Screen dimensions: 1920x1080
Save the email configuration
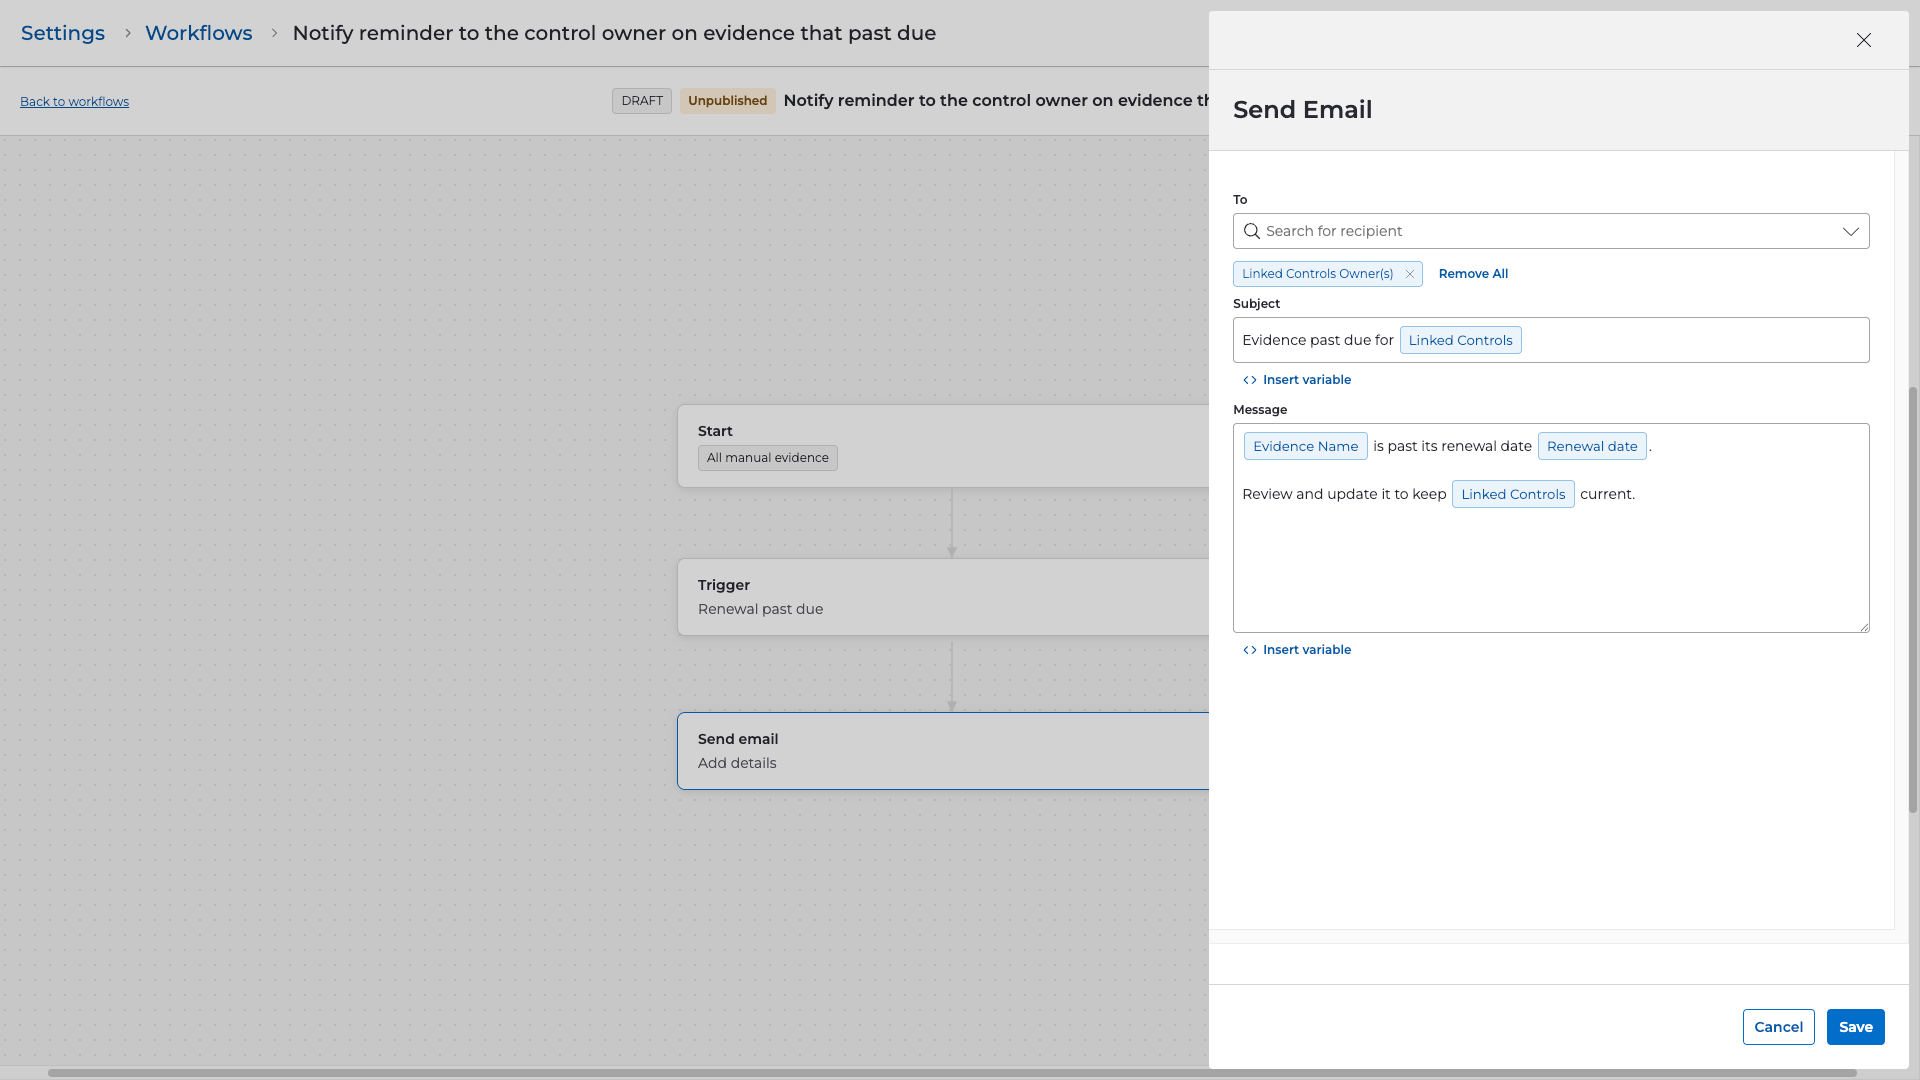point(1855,1027)
